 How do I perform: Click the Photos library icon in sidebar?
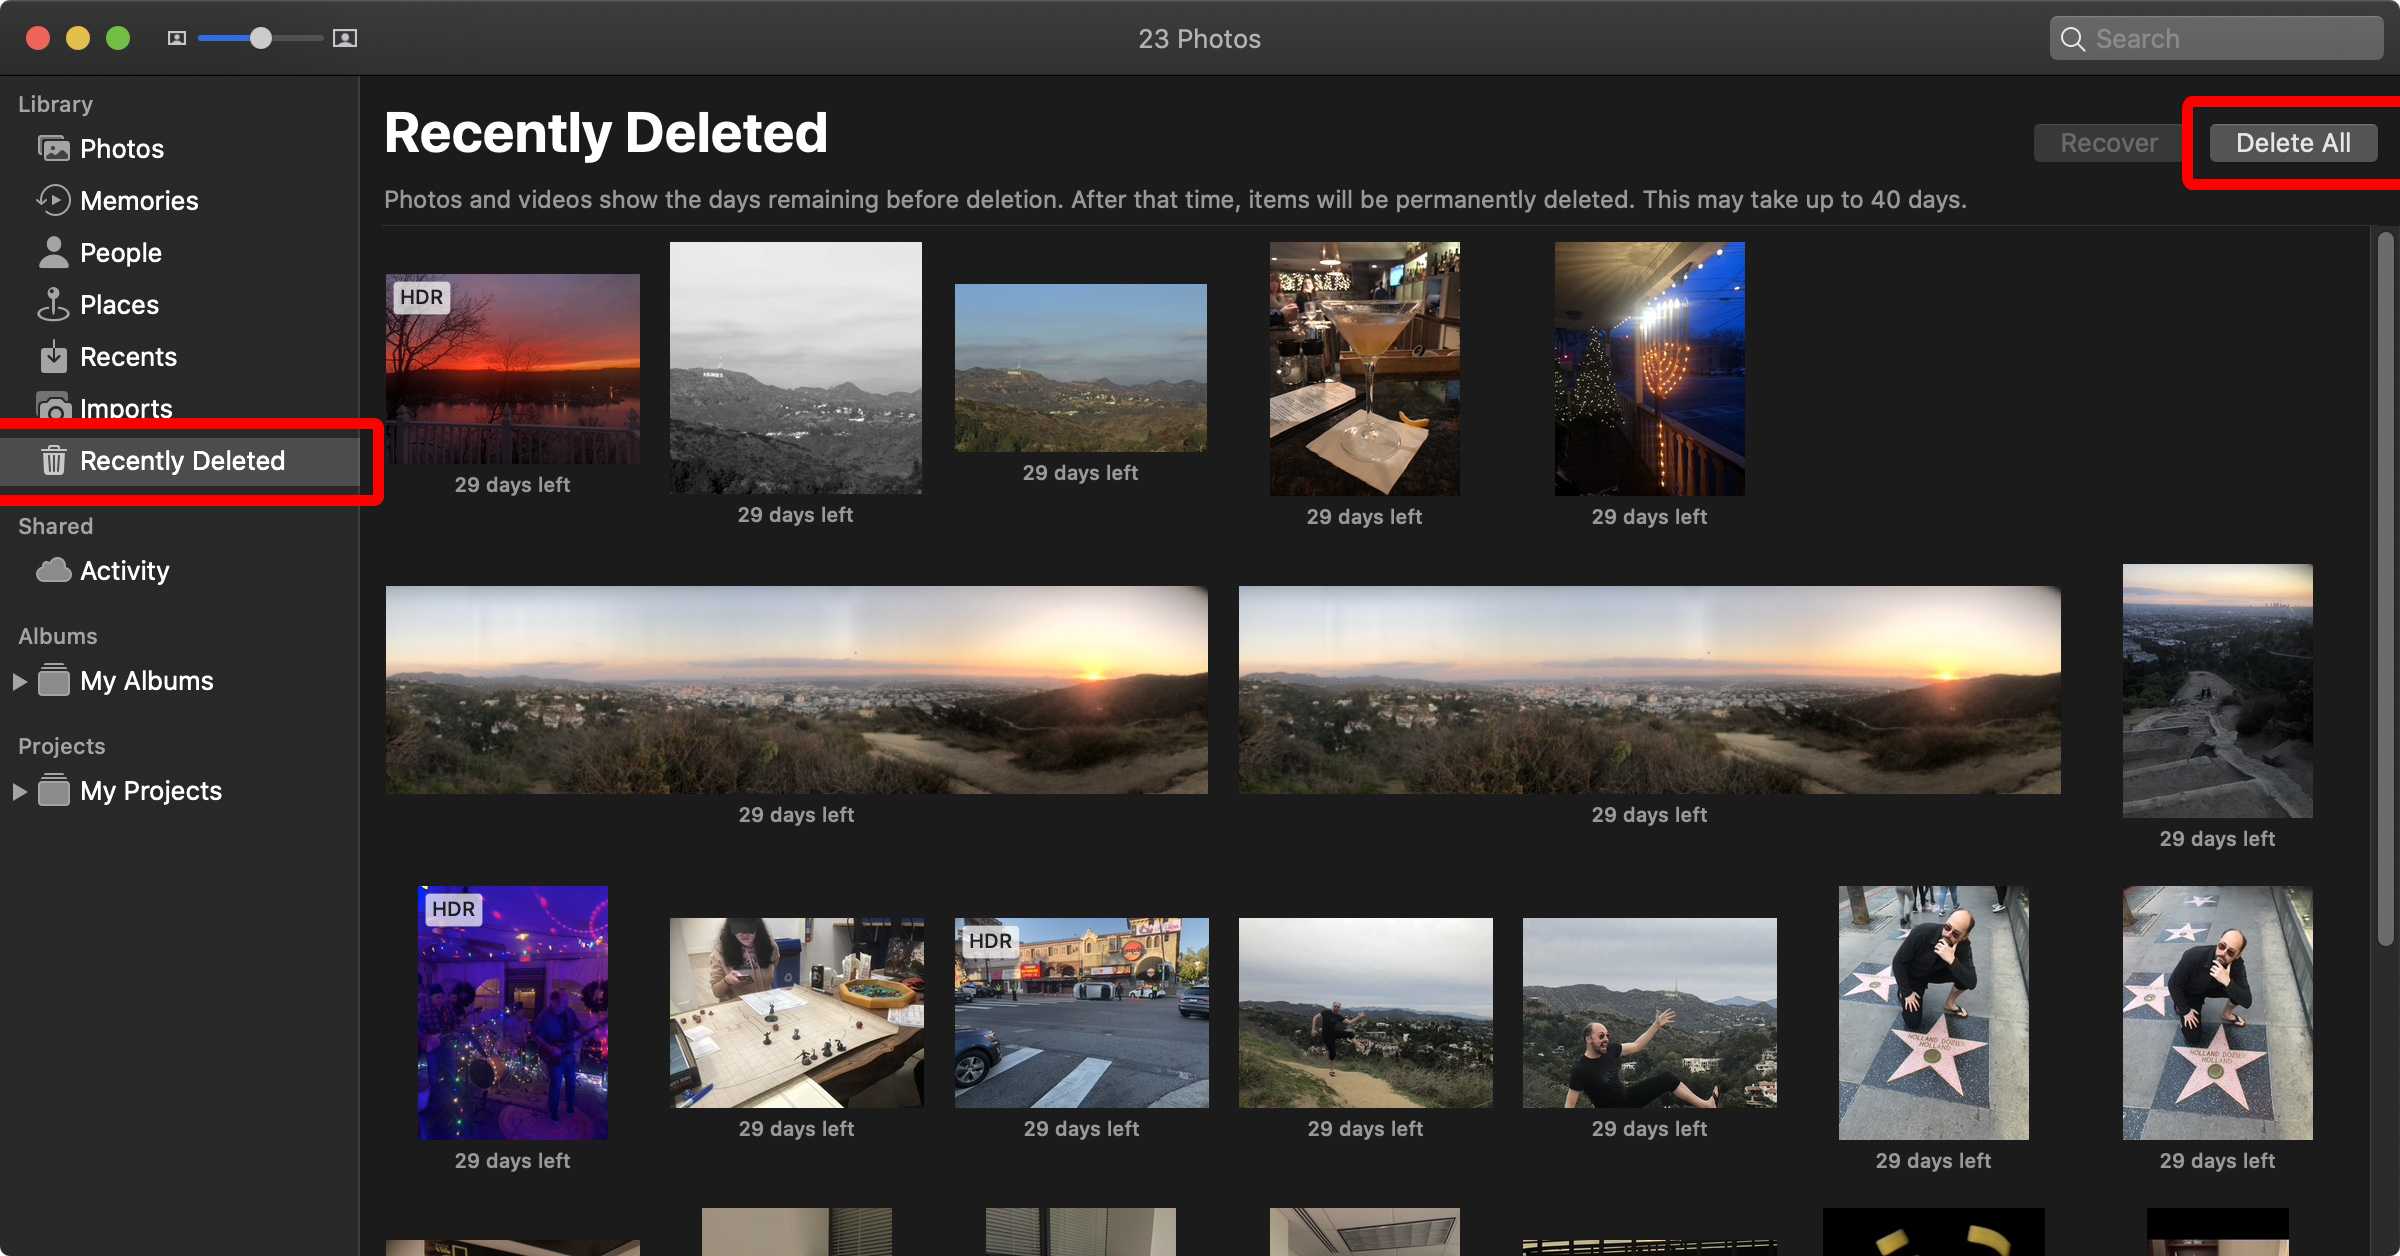[54, 149]
